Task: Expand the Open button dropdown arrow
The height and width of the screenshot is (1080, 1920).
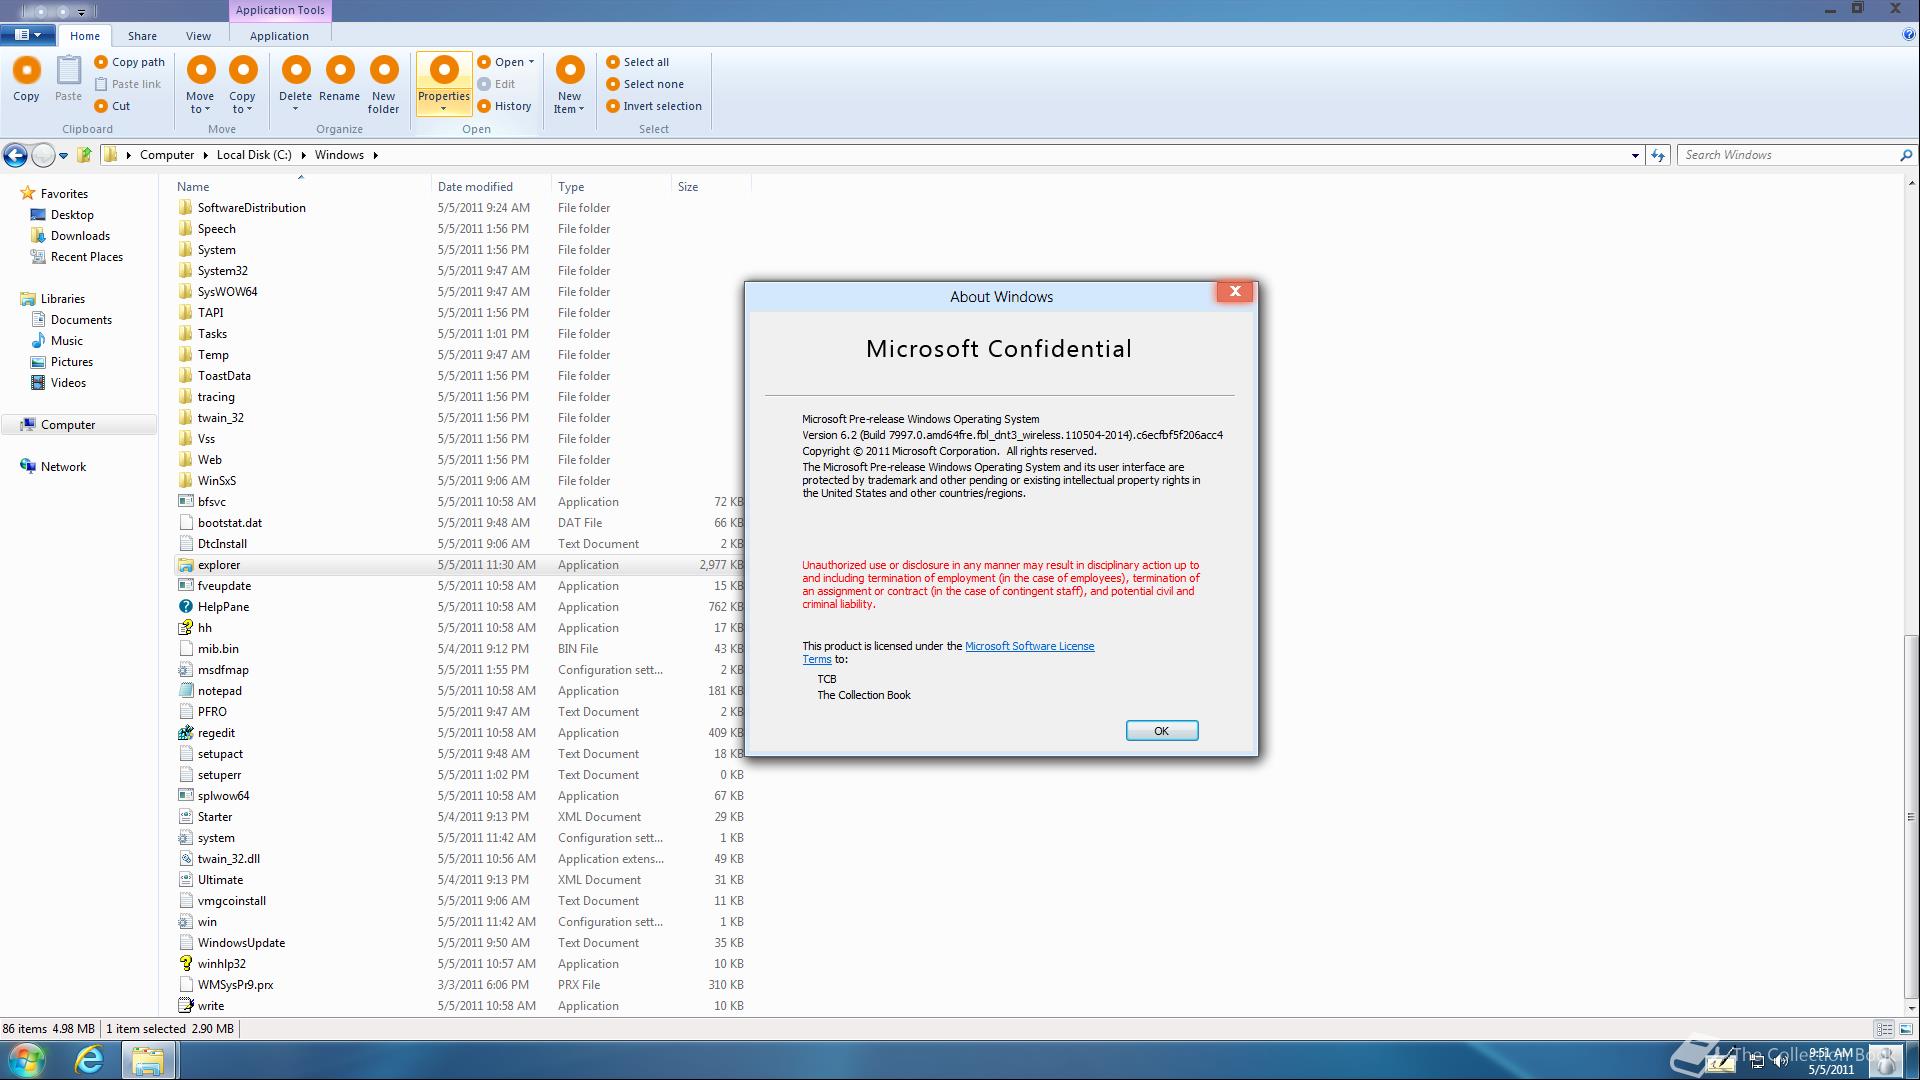Action: [x=531, y=62]
